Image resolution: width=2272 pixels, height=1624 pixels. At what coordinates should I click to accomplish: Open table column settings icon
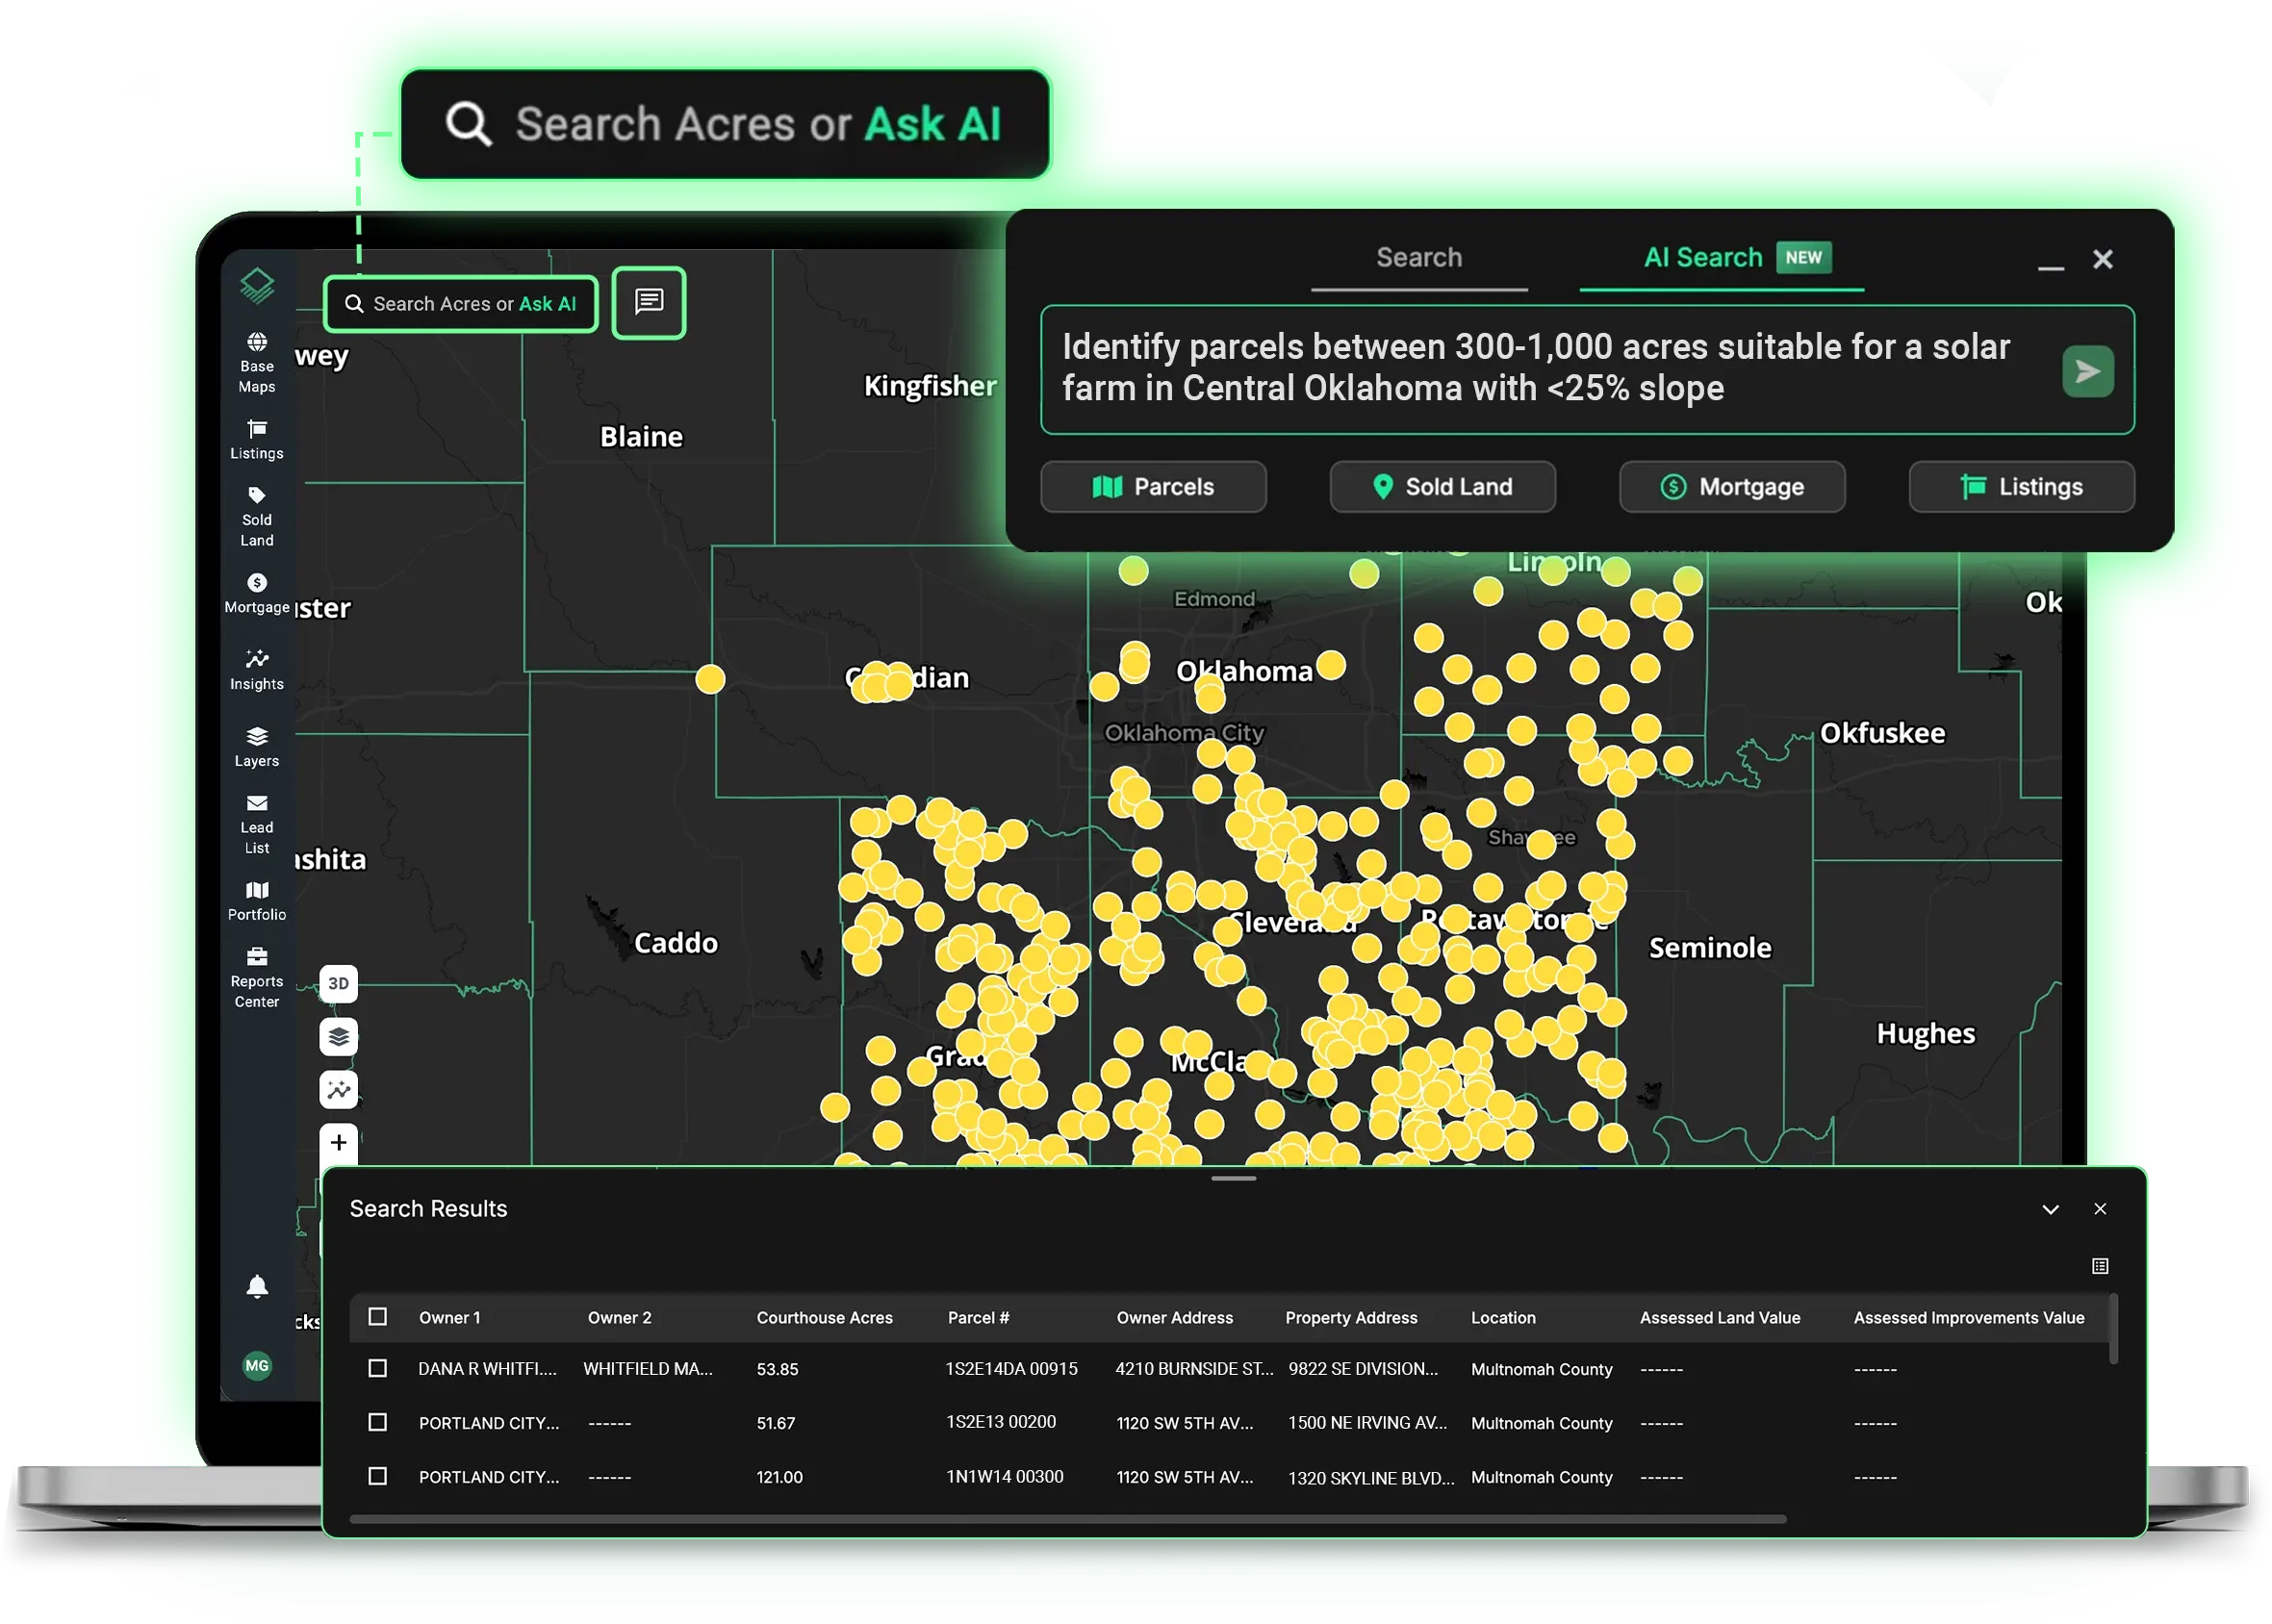point(2100,1266)
